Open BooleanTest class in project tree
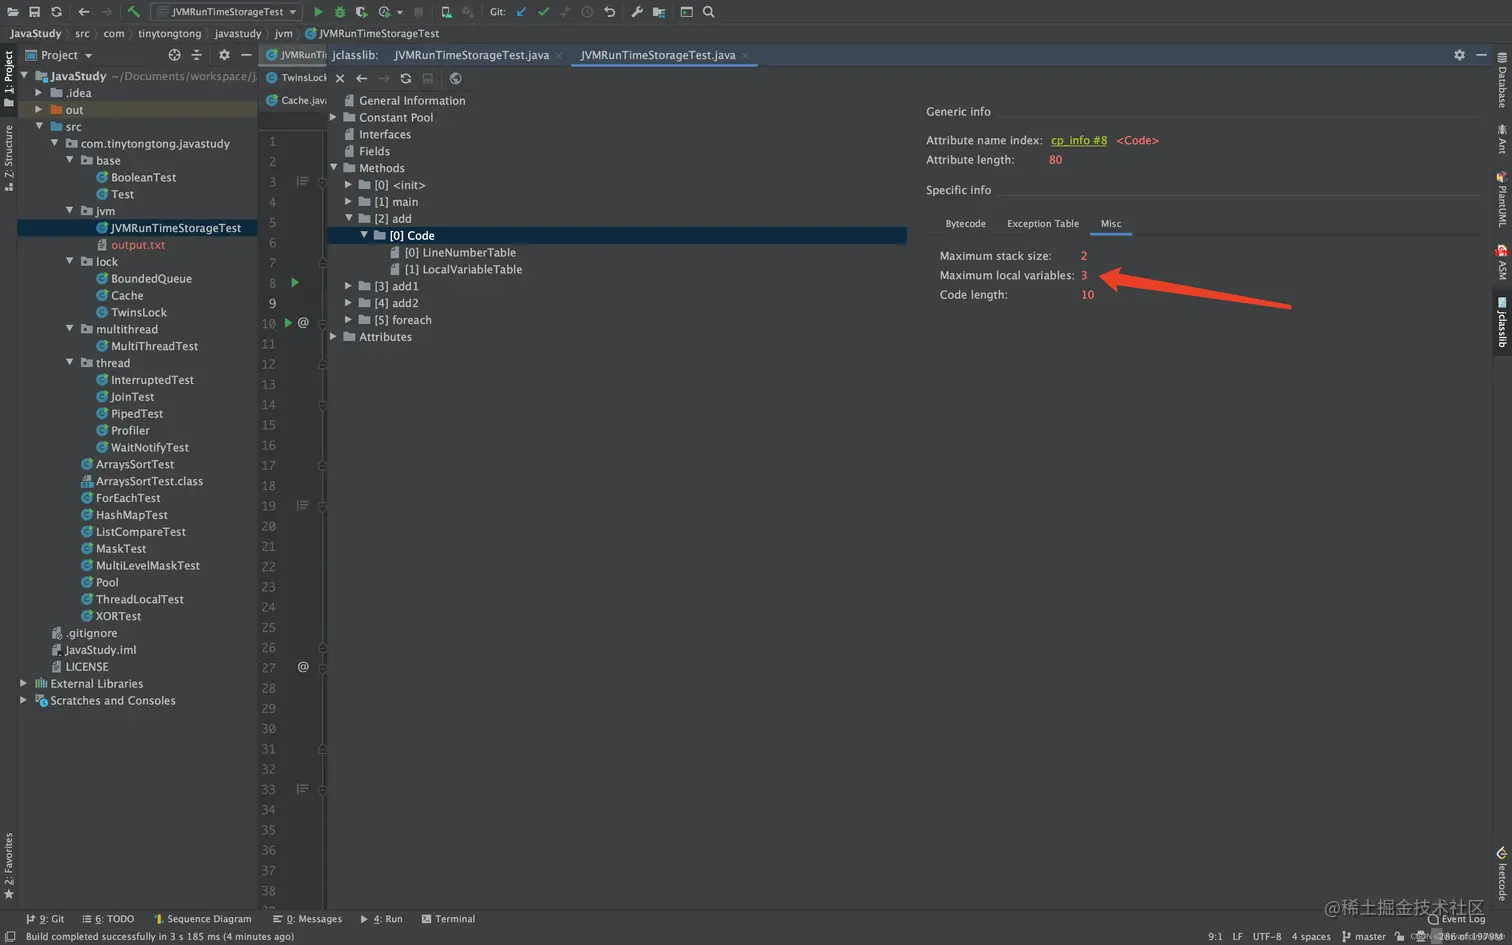This screenshot has height=945, width=1512. pos(143,178)
